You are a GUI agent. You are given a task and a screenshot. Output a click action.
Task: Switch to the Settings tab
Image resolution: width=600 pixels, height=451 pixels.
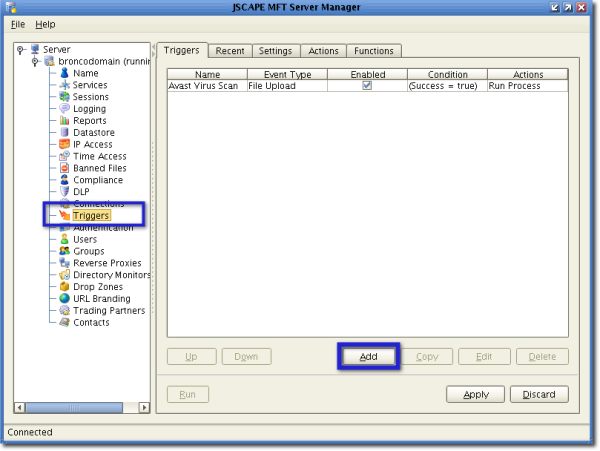coord(275,51)
